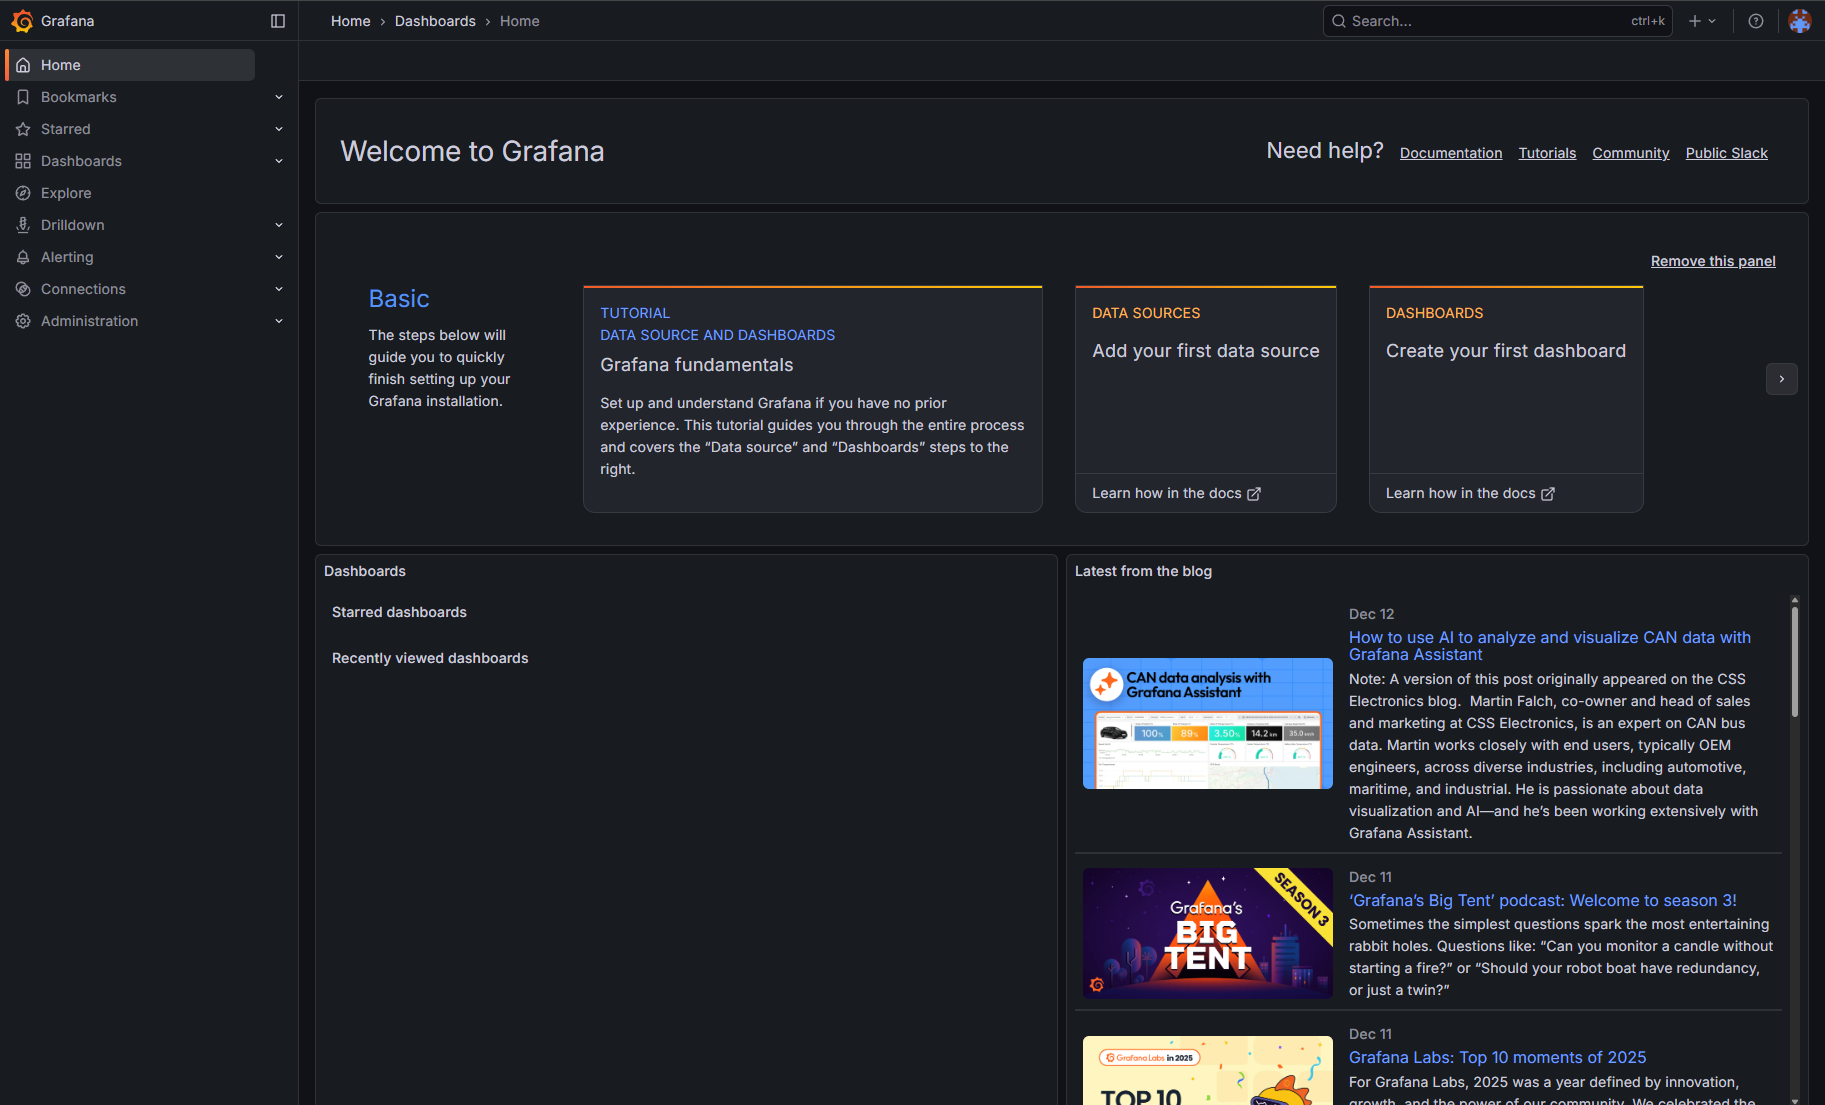Image resolution: width=1825 pixels, height=1105 pixels.
Task: Click the Alerting bell icon in sidebar
Action: click(x=23, y=257)
